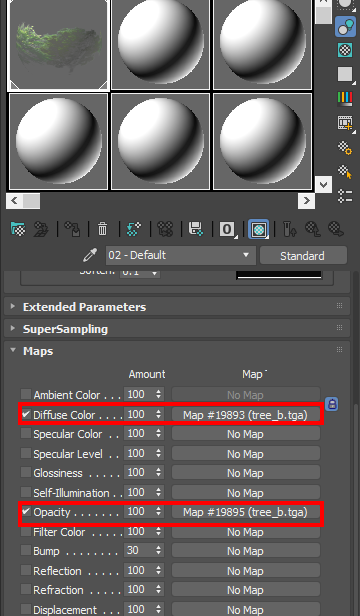Toggle the ambient-diffuse map lock icon
This screenshot has height=616, width=360.
click(x=332, y=404)
